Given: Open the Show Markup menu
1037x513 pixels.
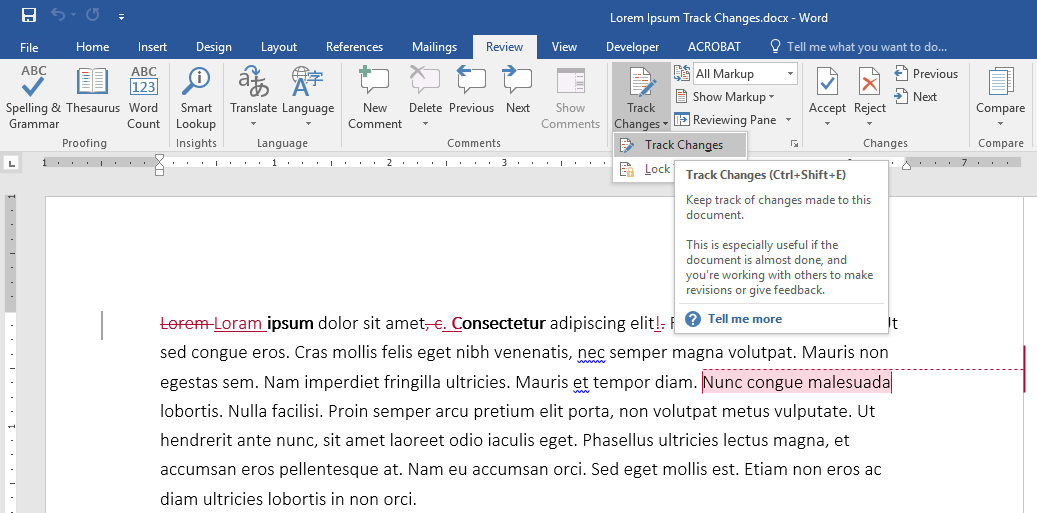Looking at the screenshot, I should point(724,97).
